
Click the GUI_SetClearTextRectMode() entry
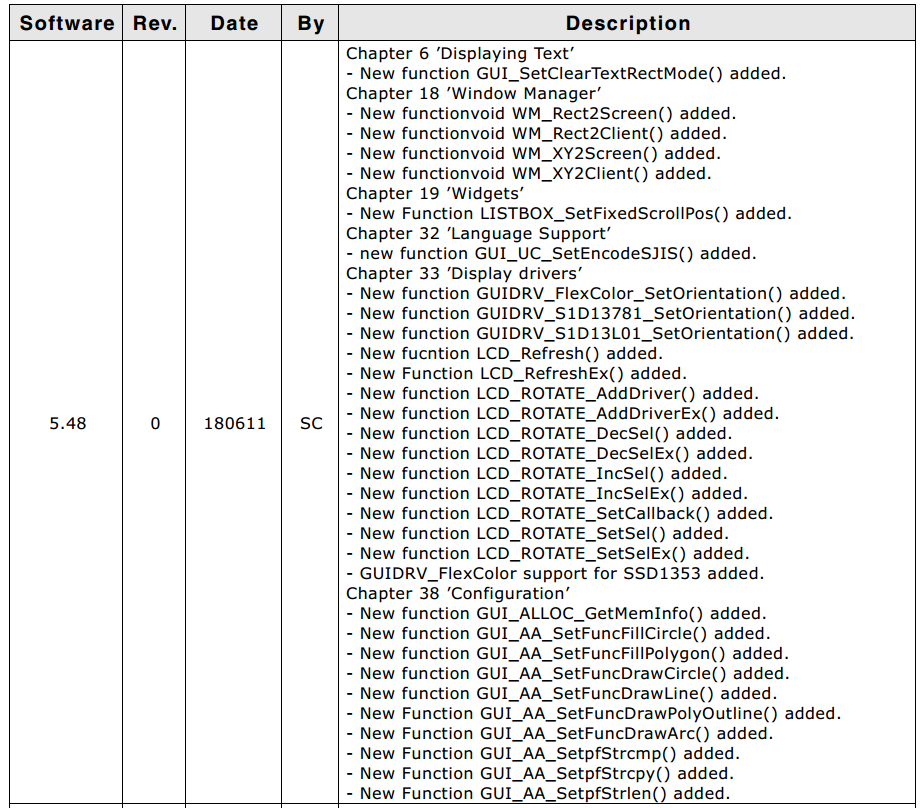566,73
